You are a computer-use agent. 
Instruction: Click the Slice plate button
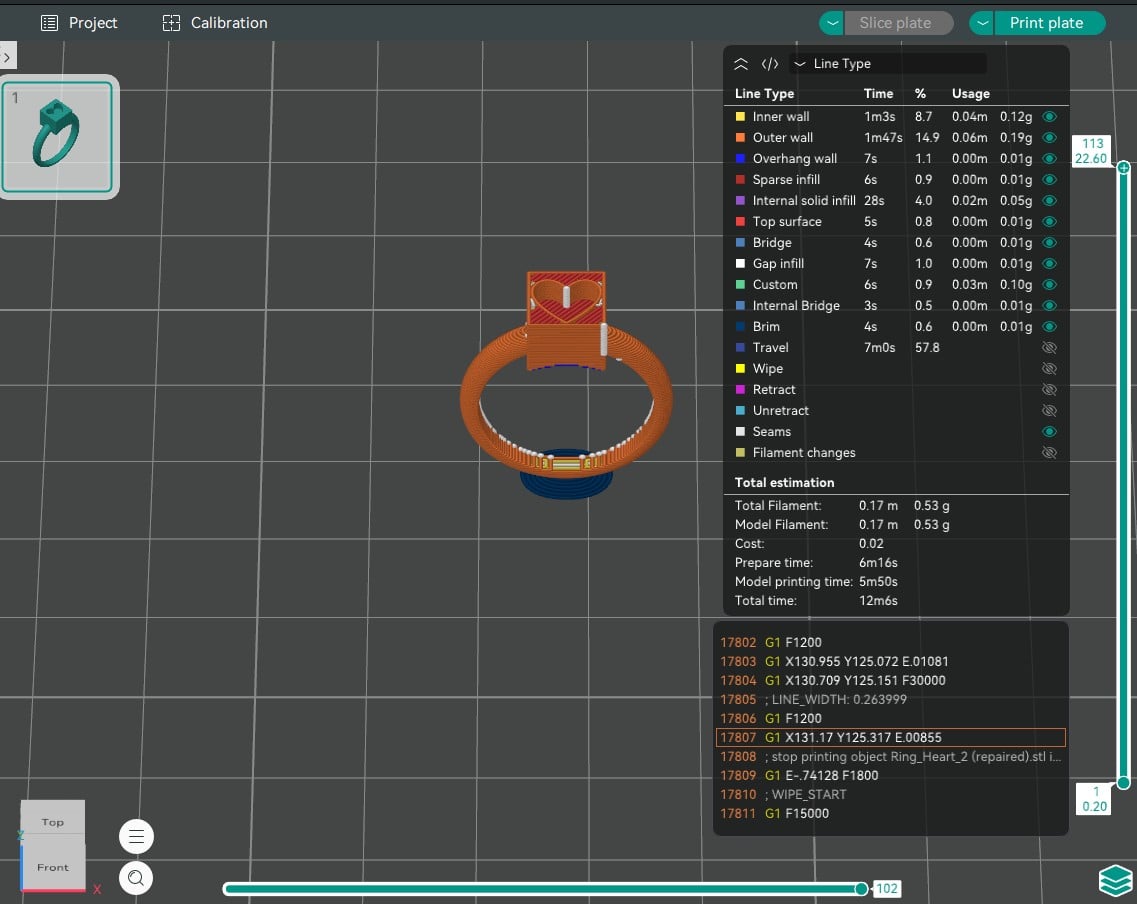[x=898, y=23]
